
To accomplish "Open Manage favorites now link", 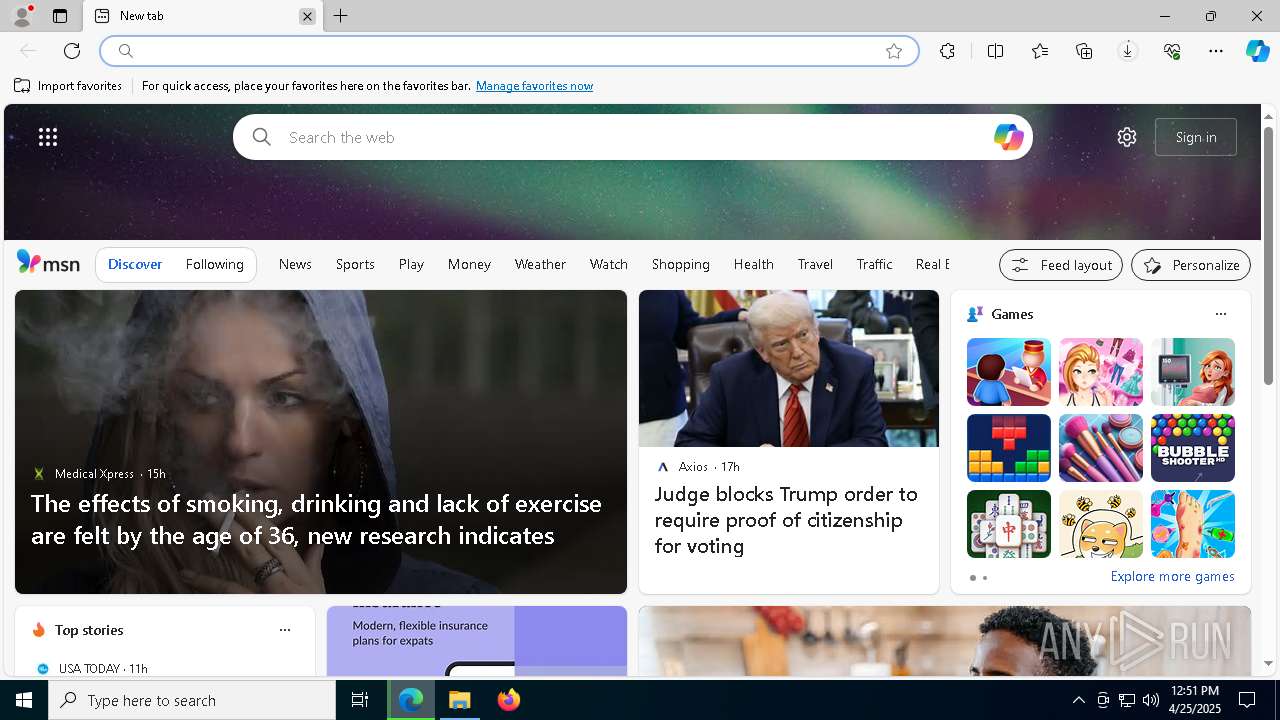I will coord(534,86).
